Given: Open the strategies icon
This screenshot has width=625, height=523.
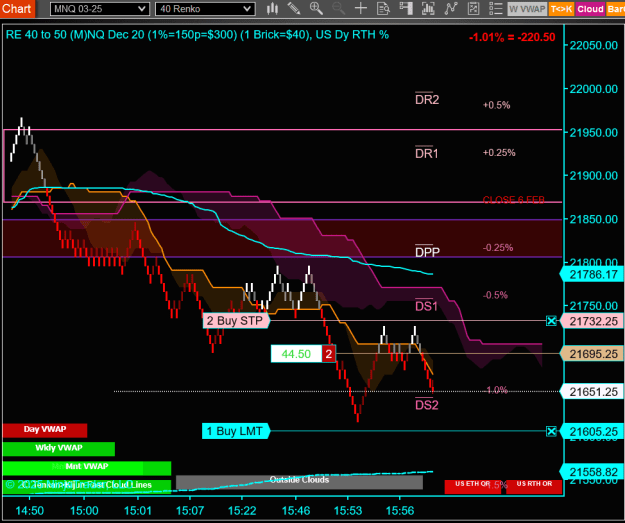Looking at the screenshot, I should 473,8.
